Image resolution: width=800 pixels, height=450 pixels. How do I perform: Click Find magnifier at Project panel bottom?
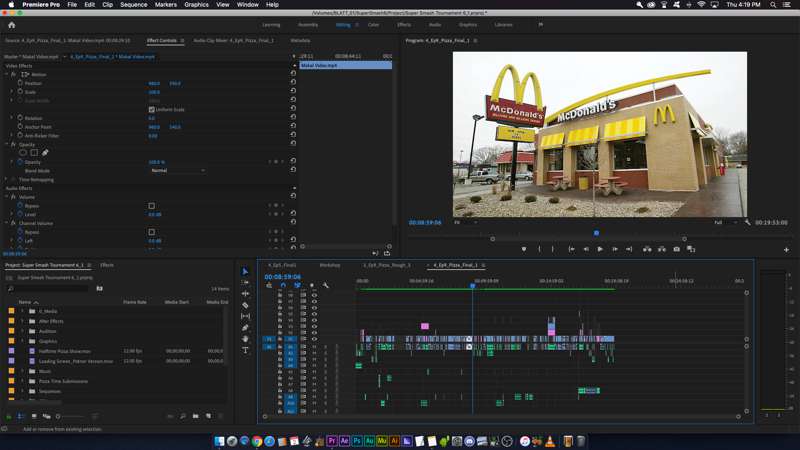183,416
